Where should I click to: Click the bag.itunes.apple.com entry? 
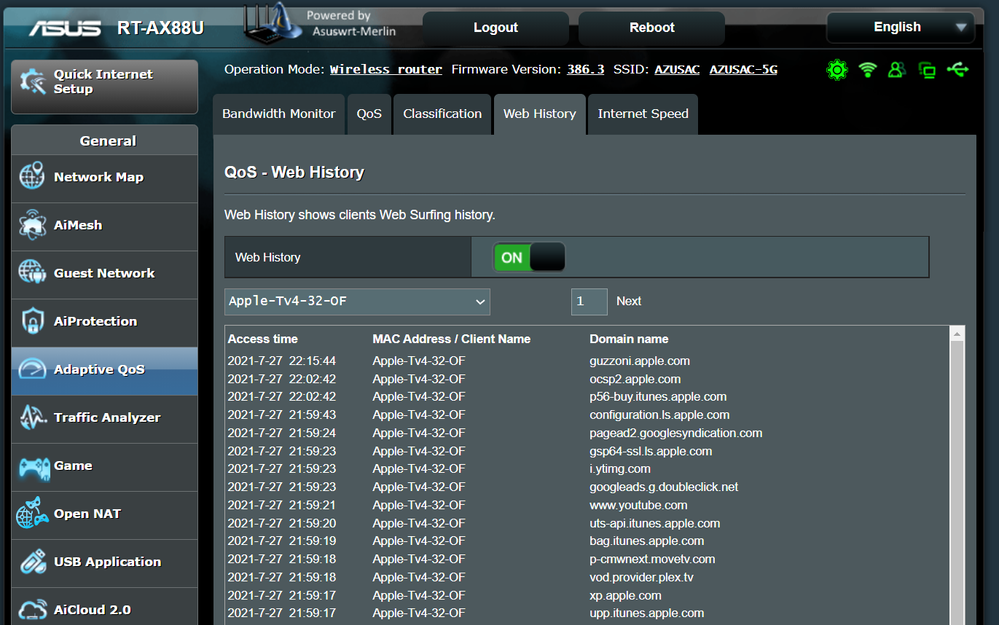tap(646, 541)
